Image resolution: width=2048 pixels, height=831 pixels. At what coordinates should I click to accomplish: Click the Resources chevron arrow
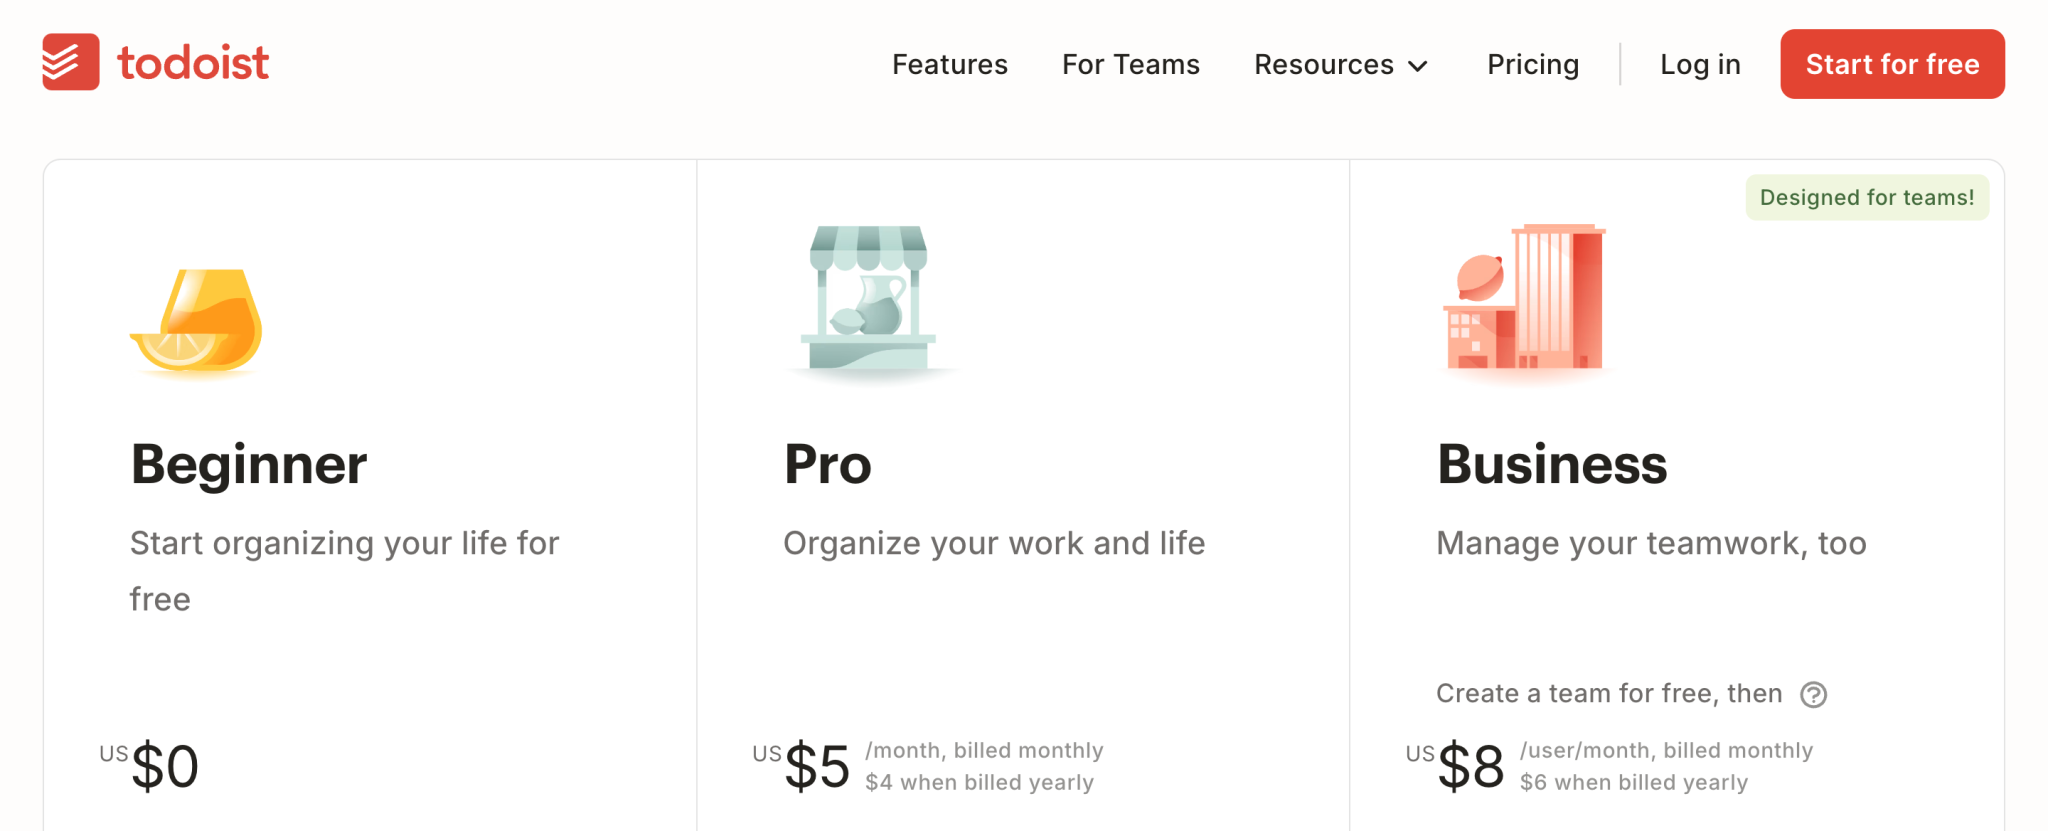click(1418, 66)
